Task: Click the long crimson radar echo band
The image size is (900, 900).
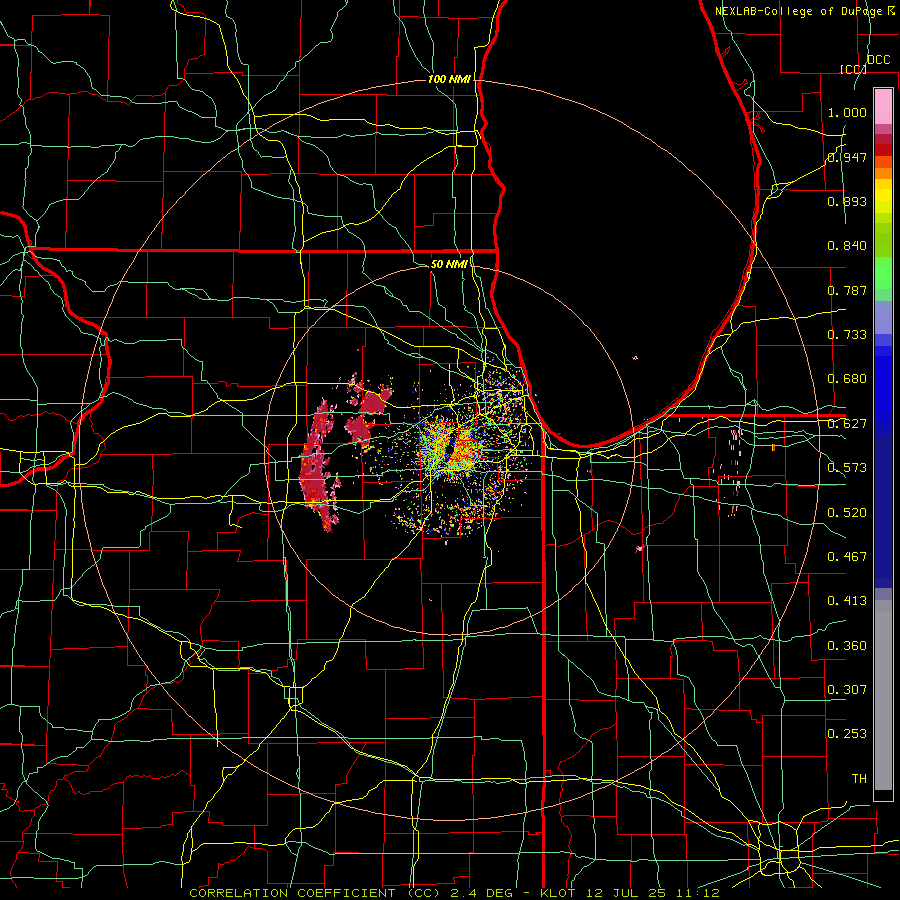Action: coord(317,464)
